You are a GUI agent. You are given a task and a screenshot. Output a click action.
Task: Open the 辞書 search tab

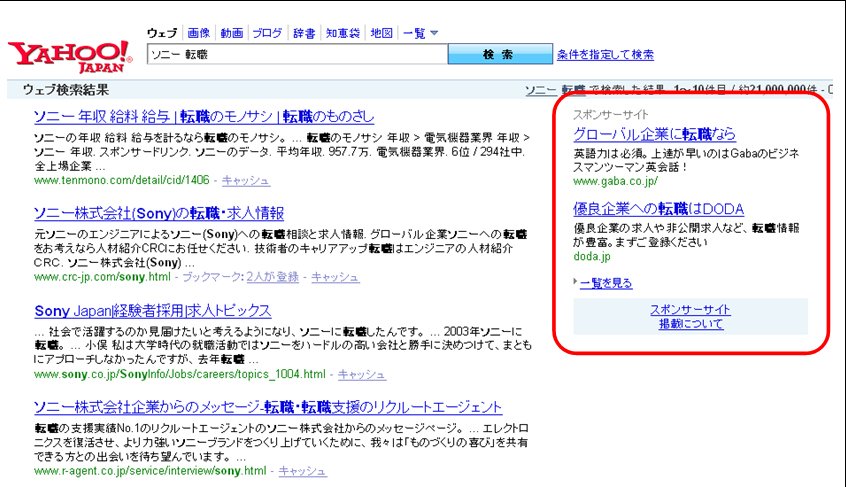304,33
